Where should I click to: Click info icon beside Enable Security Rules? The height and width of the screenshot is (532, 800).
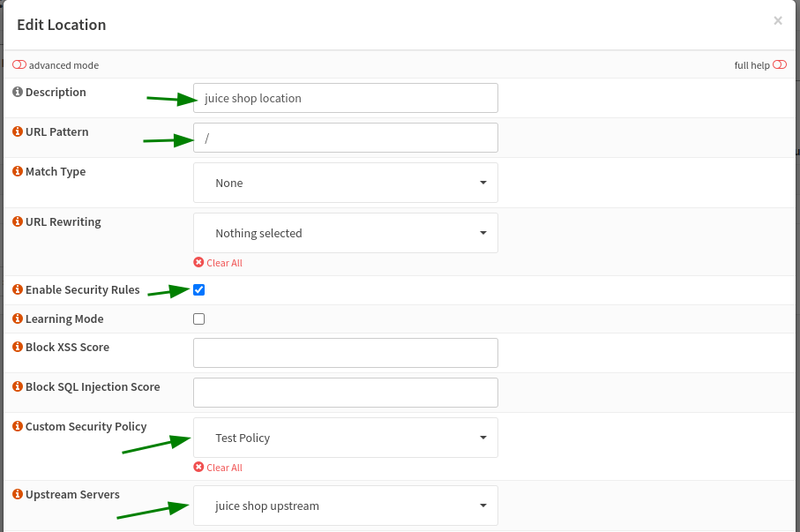(17, 290)
